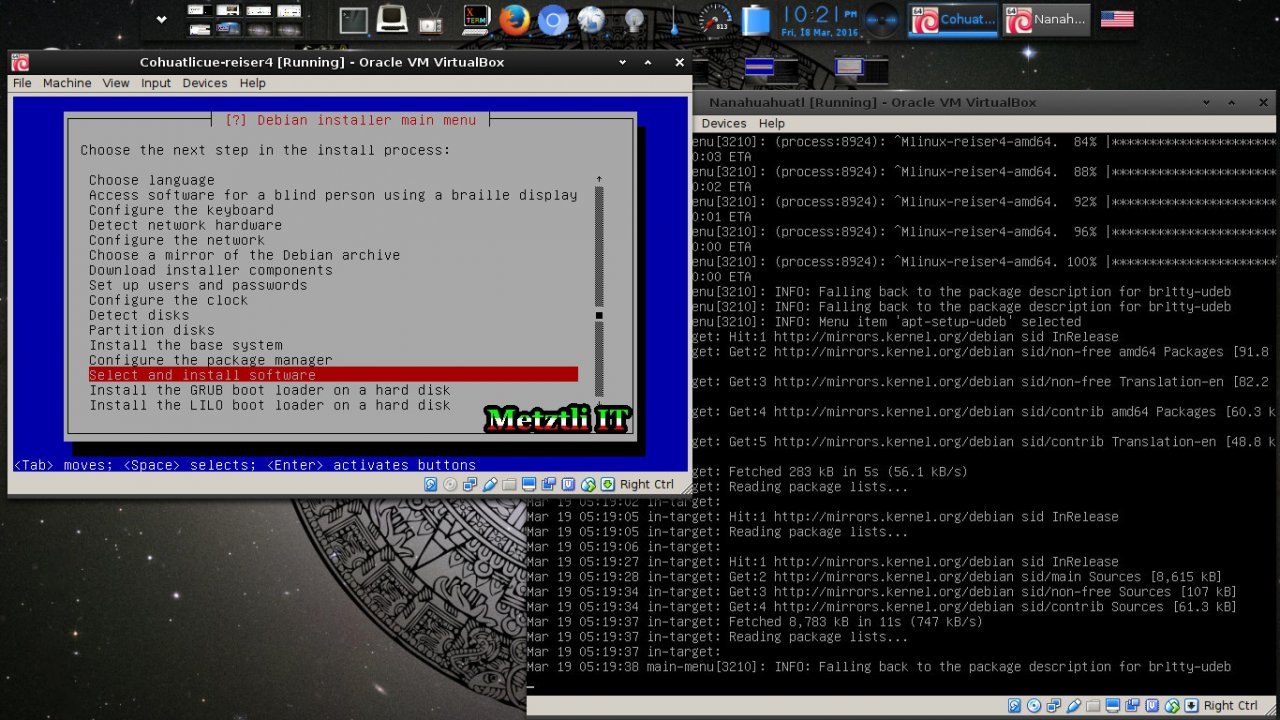Viewport: 1280px width, 720px height.
Task: Click network adapter icon in Cohuatlicue status bar
Action: [x=470, y=484]
